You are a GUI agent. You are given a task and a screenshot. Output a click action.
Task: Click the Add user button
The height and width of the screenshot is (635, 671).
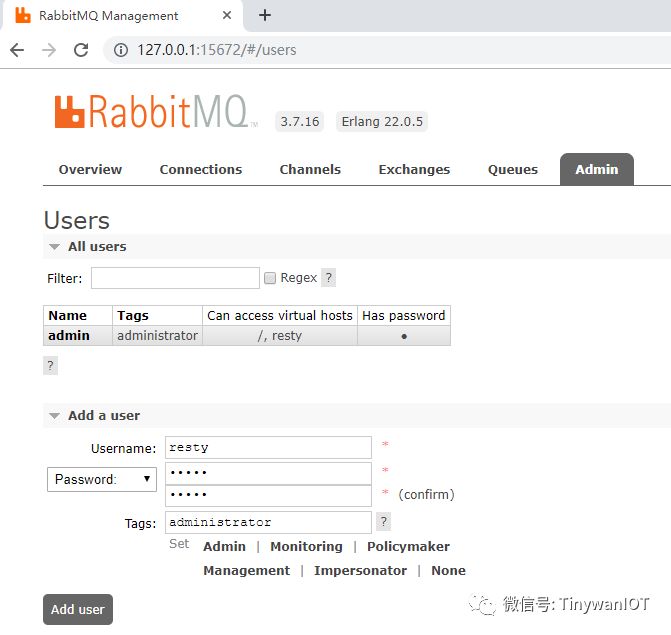click(x=78, y=609)
